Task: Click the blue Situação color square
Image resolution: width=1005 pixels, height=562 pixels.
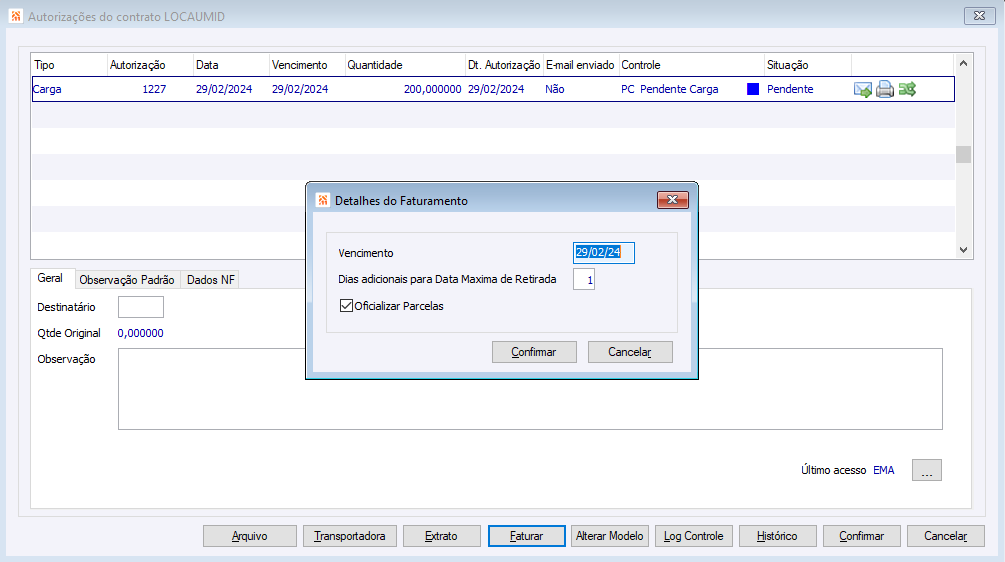Action: 753,89
